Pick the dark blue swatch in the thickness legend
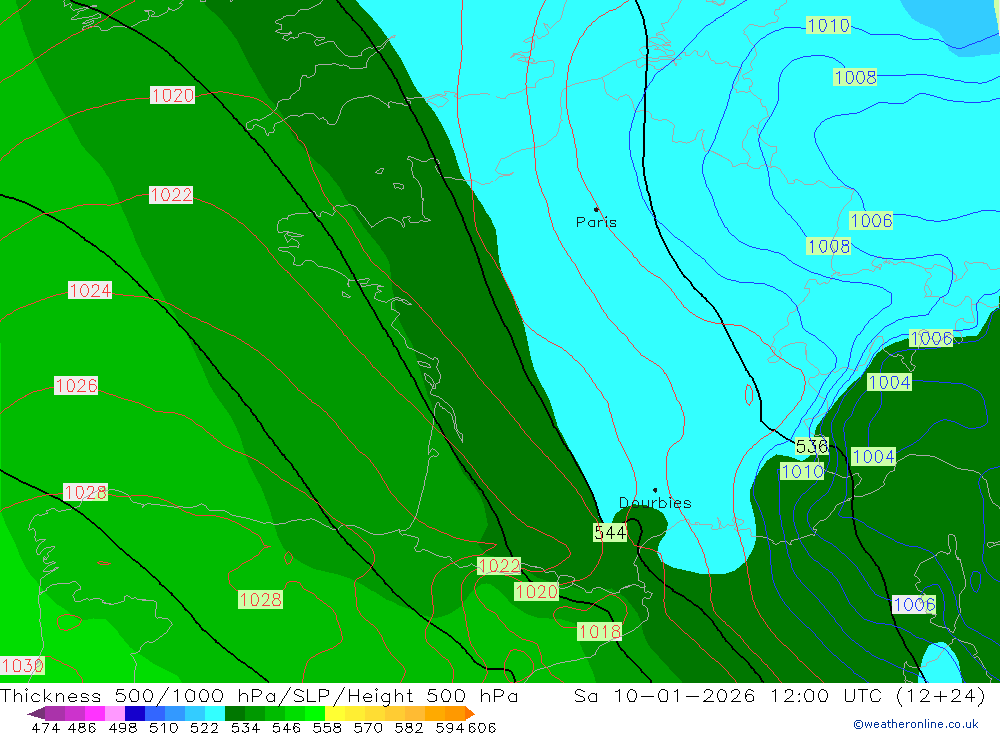This screenshot has width=1000, height=733. click(135, 713)
